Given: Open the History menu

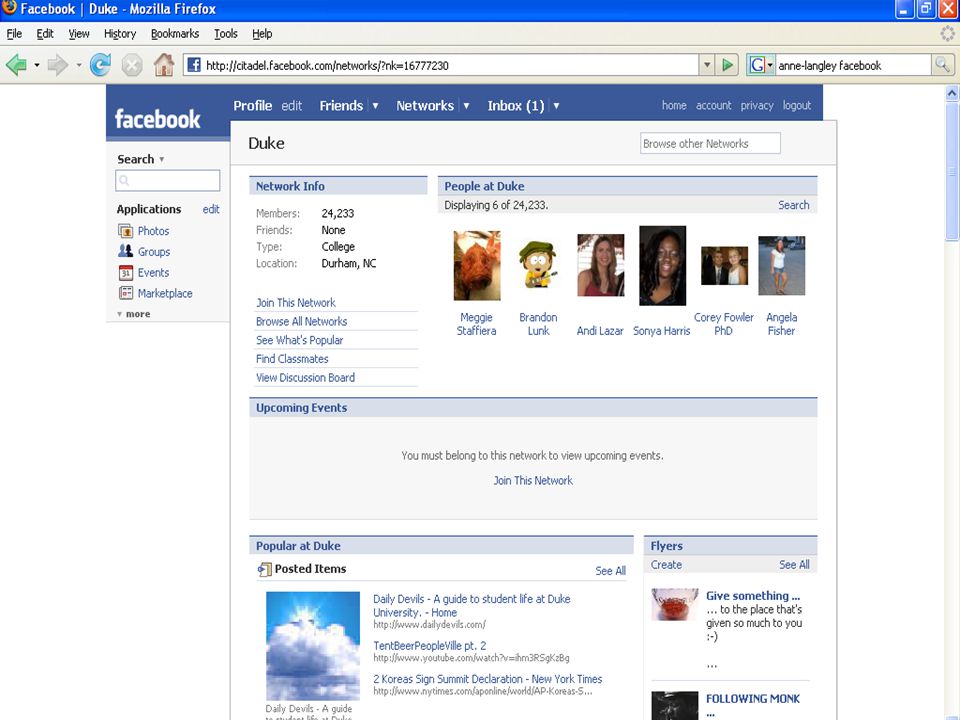Looking at the screenshot, I should pyautogui.click(x=120, y=34).
